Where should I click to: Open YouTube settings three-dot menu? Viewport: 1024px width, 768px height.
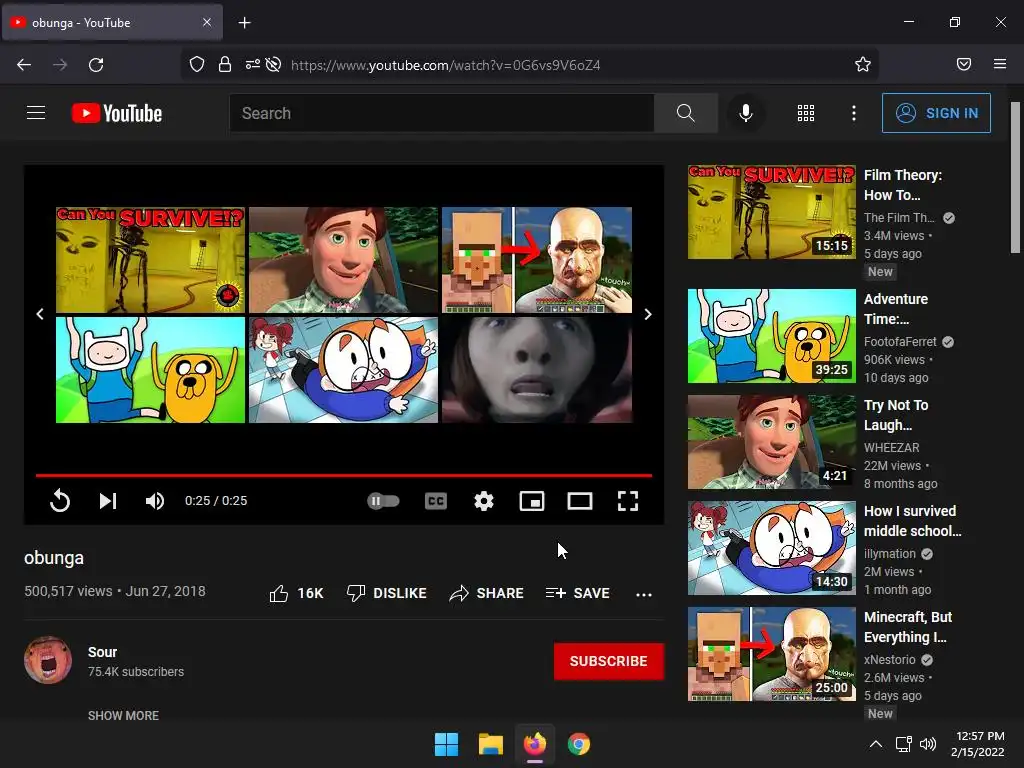(x=854, y=113)
